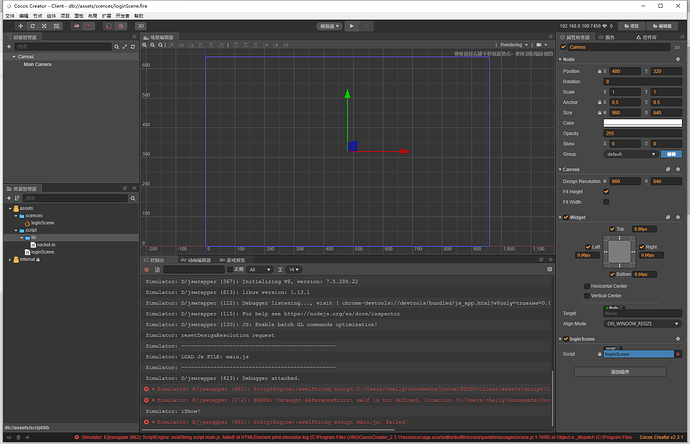Toggle the Widget Bottom alignment checkbox
The image size is (690, 444).
[612, 274]
